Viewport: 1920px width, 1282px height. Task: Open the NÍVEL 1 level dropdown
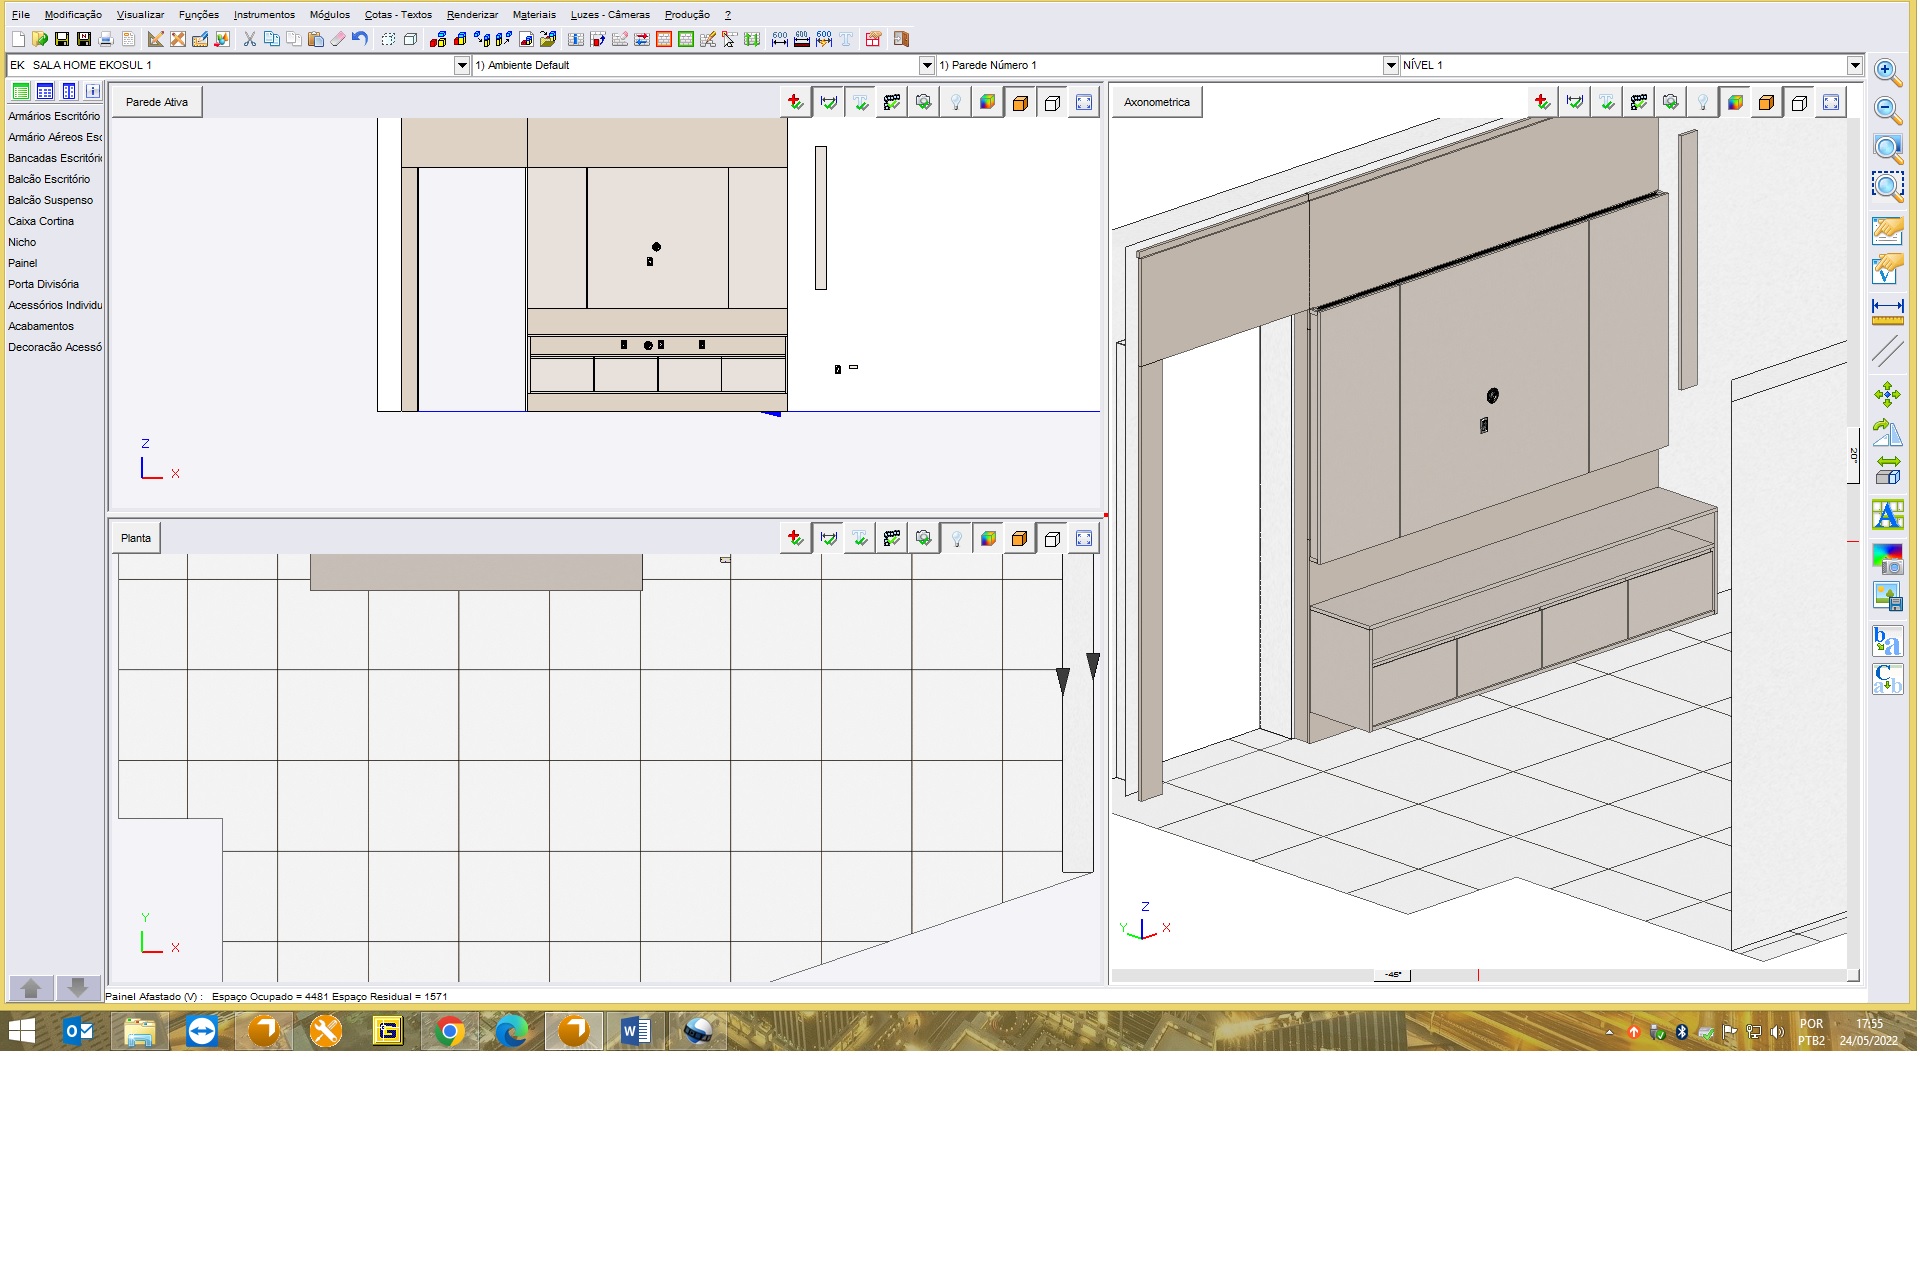pos(1855,65)
